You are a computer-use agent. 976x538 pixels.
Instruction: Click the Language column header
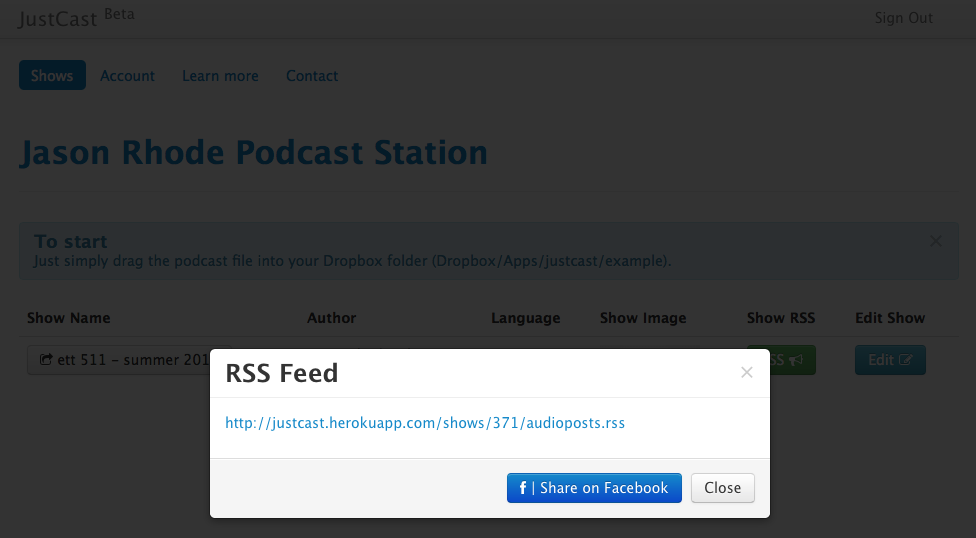[525, 318]
